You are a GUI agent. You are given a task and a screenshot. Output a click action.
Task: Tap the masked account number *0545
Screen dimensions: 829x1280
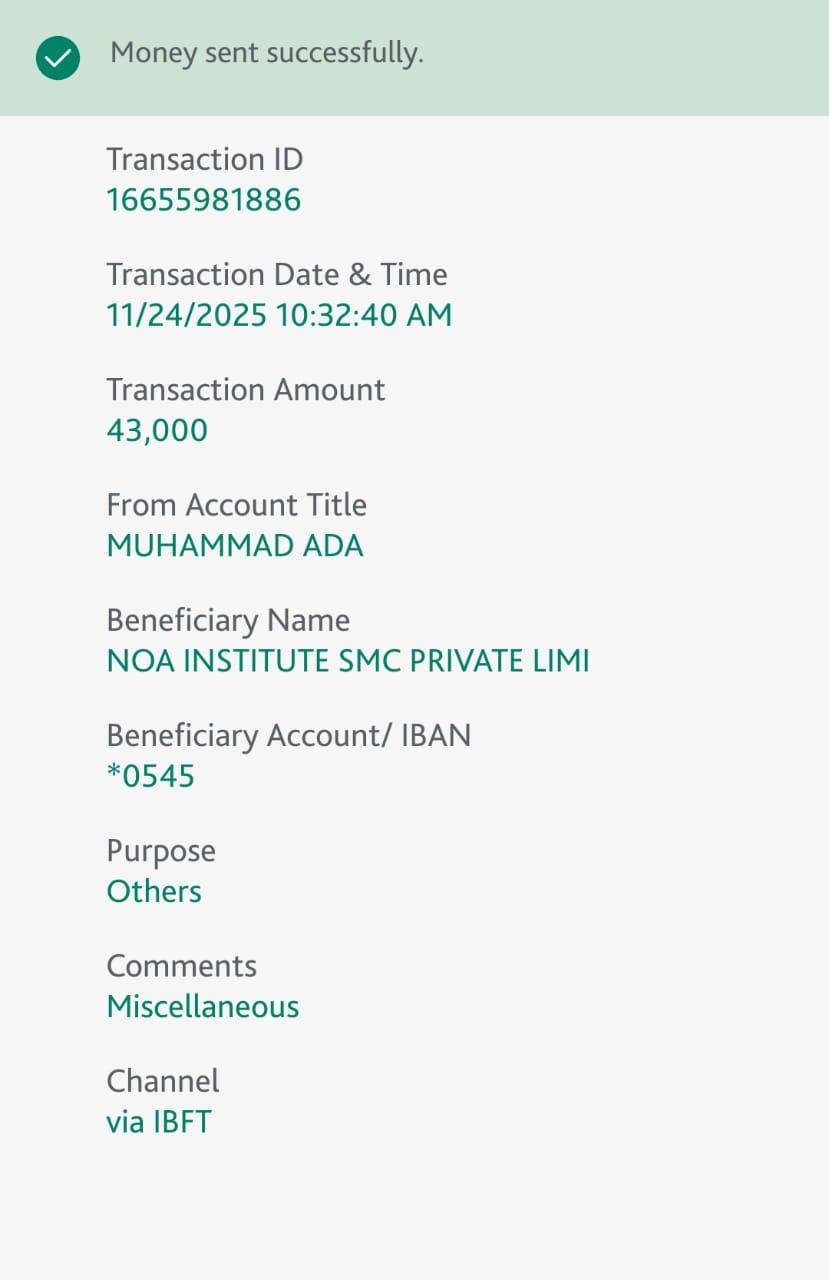(x=150, y=776)
